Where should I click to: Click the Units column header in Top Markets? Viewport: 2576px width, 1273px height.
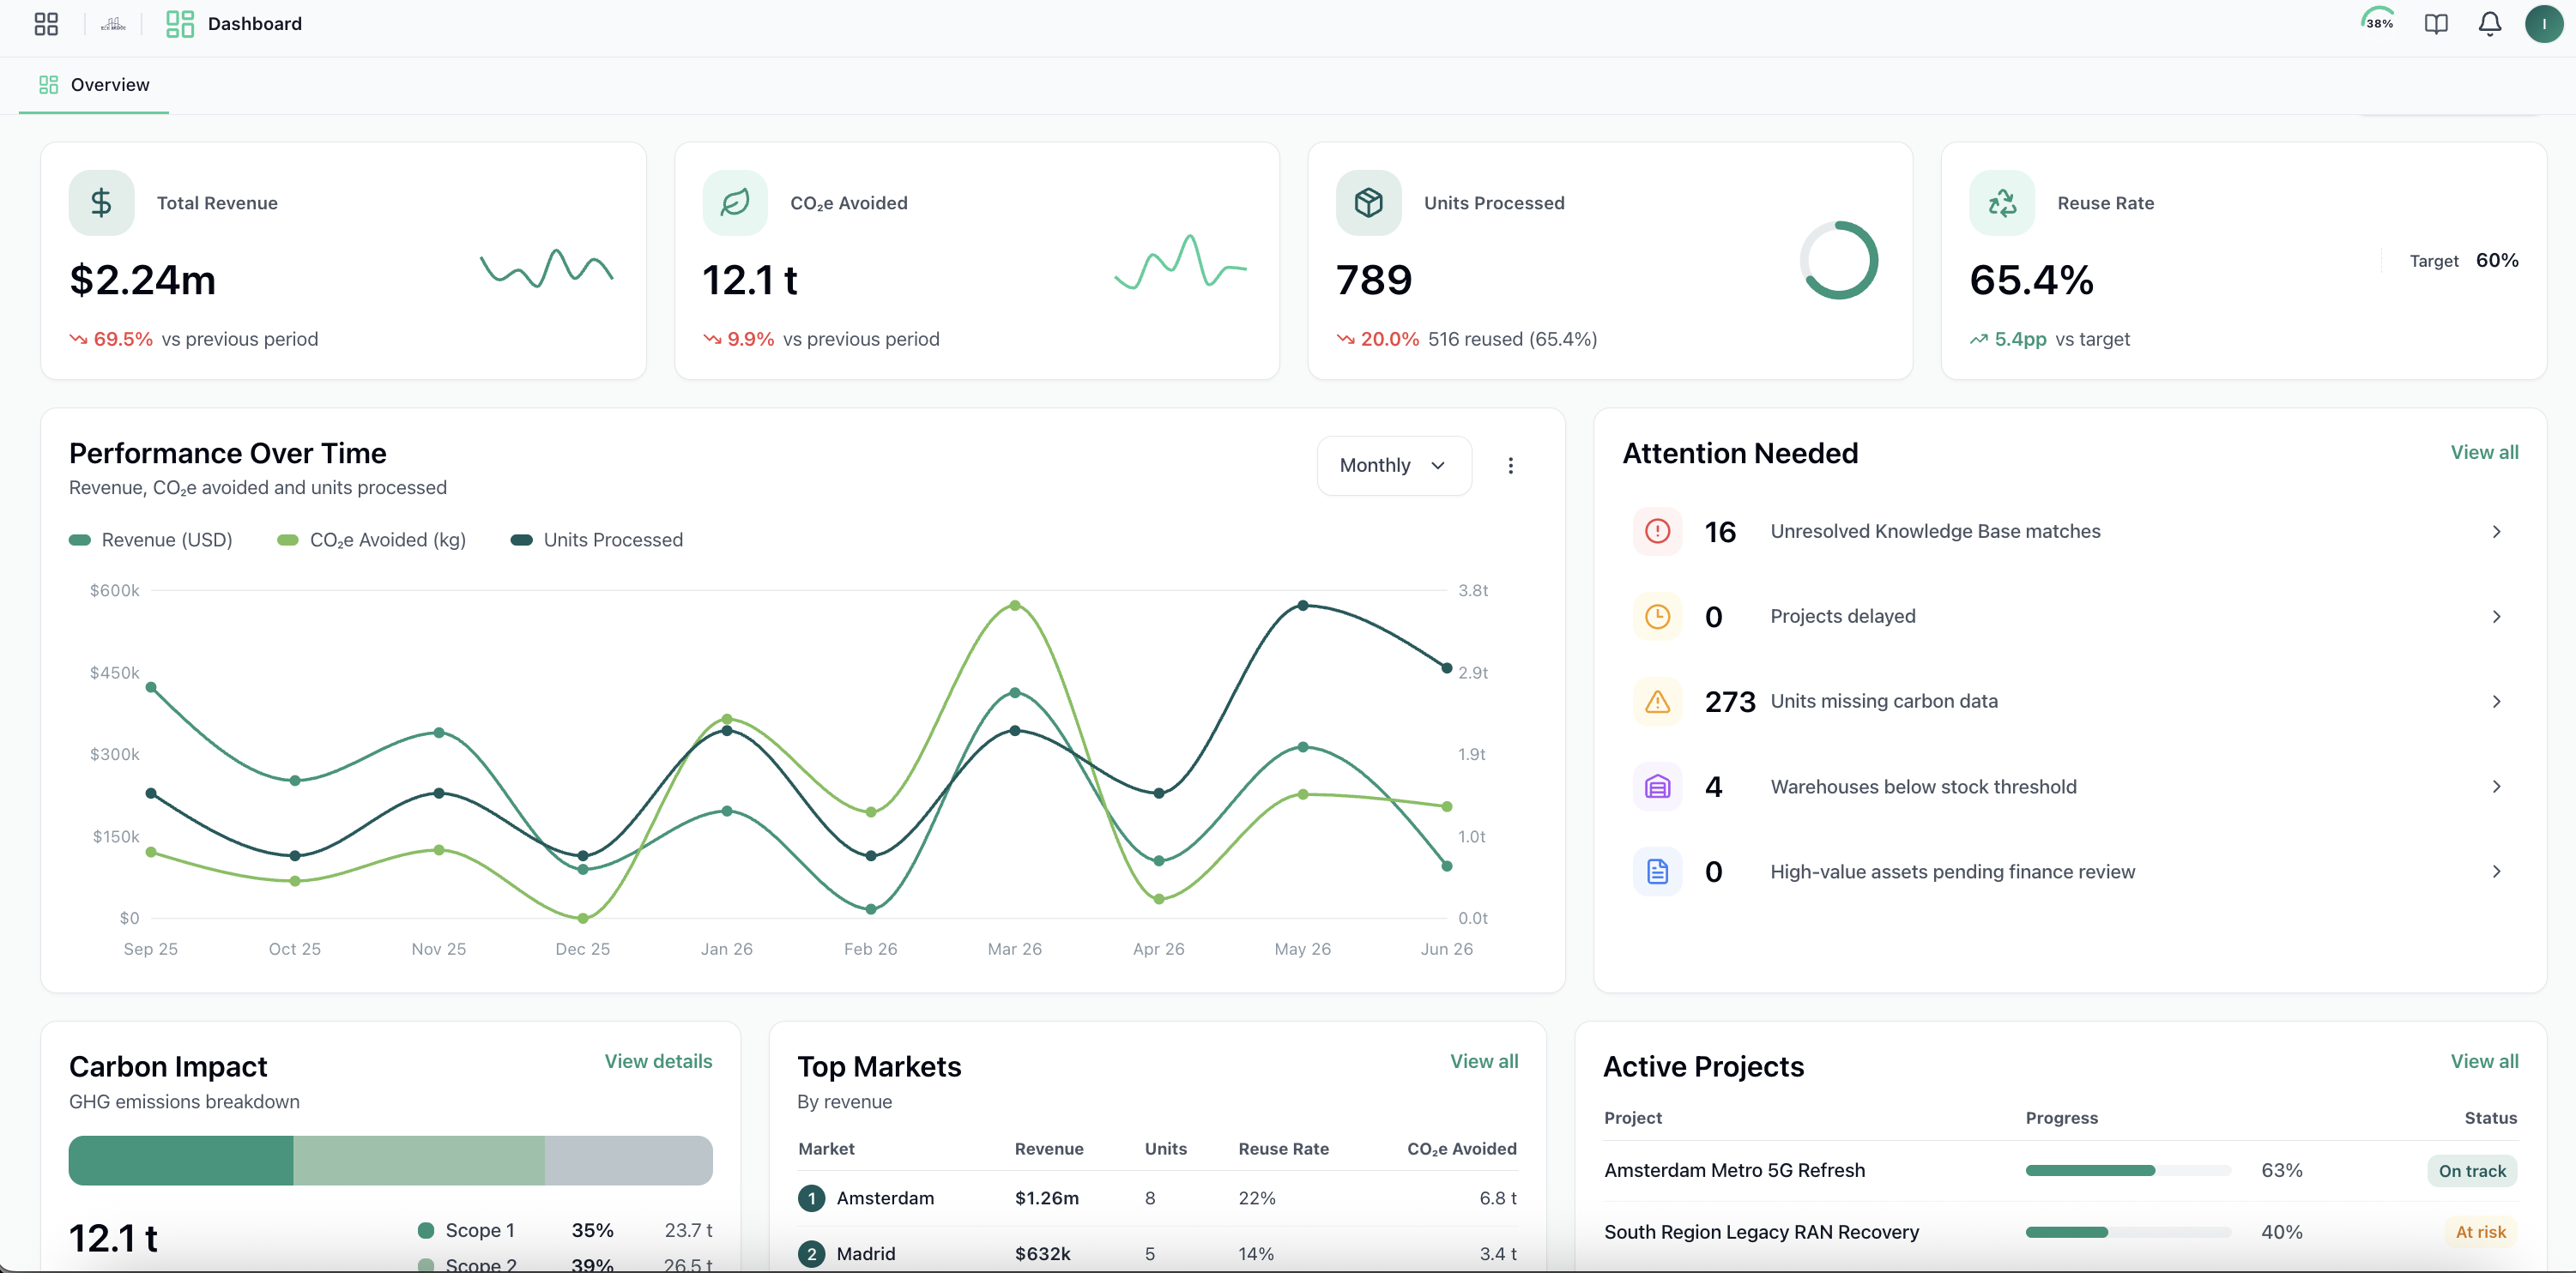(x=1165, y=1149)
